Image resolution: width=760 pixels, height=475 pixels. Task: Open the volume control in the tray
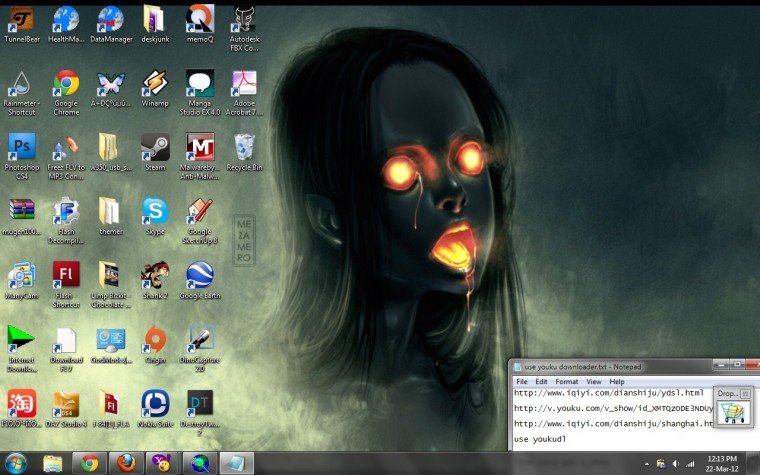tap(676, 464)
